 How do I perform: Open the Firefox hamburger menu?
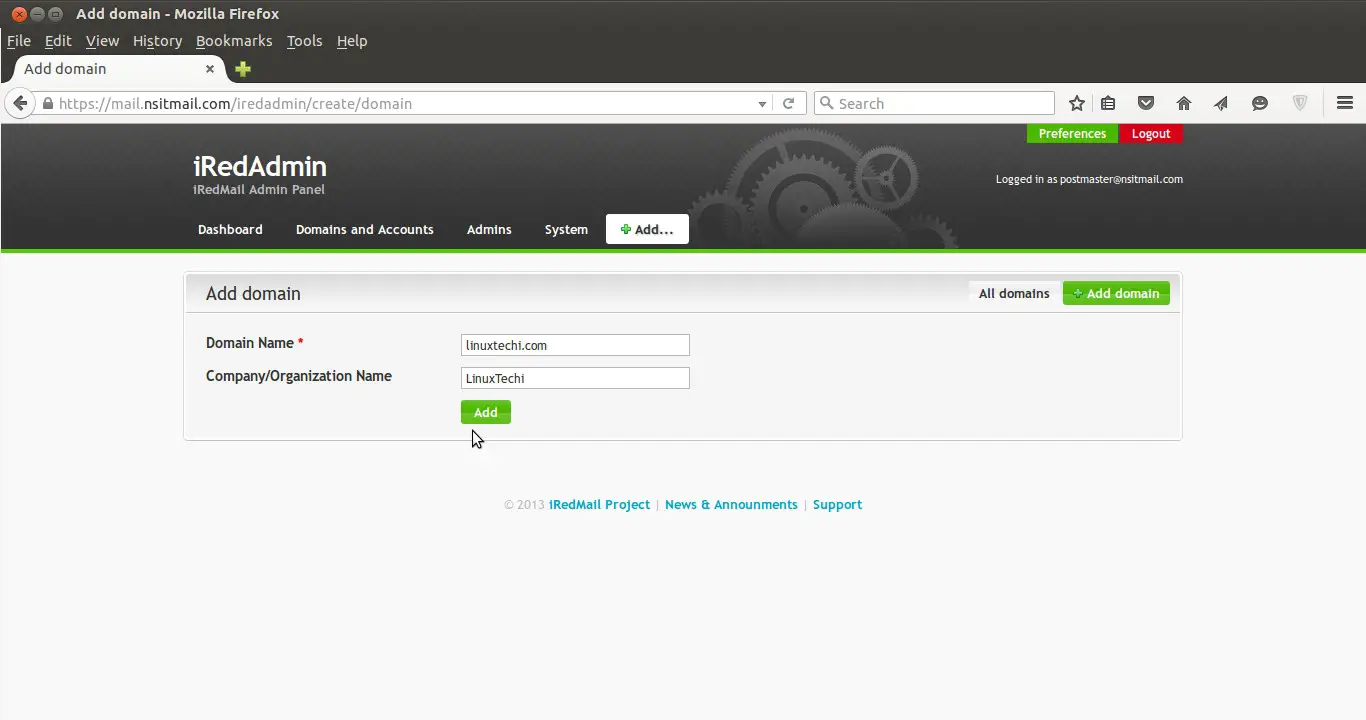pos(1344,103)
